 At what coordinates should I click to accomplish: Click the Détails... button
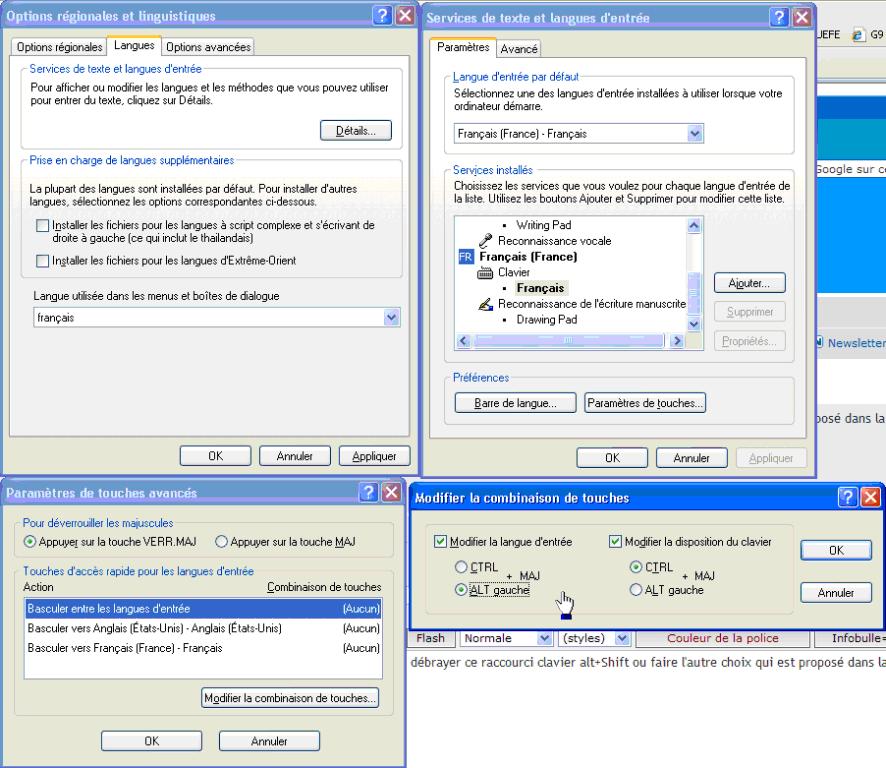point(356,130)
